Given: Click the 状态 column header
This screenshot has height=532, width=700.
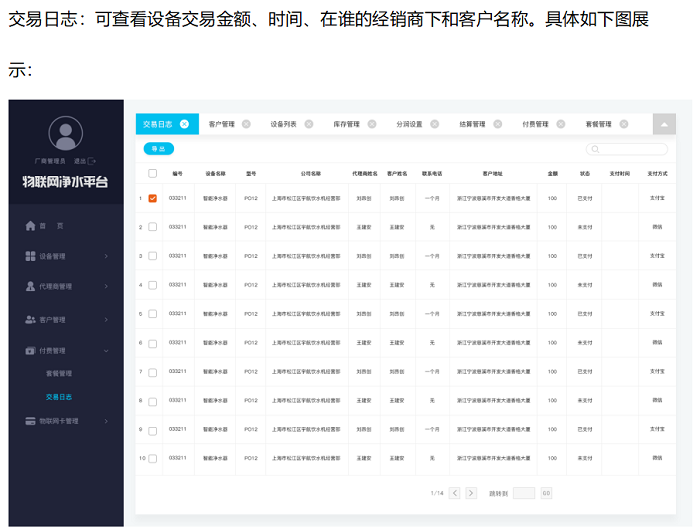Looking at the screenshot, I should point(585,173).
